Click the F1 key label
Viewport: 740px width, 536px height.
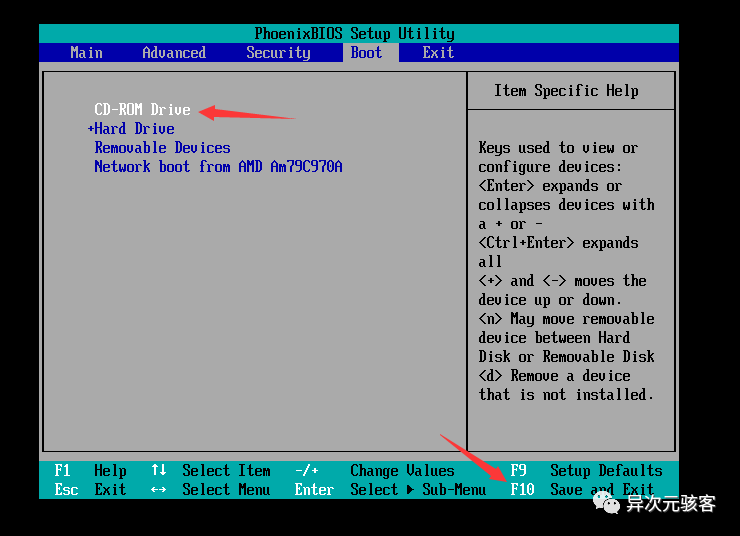point(62,470)
